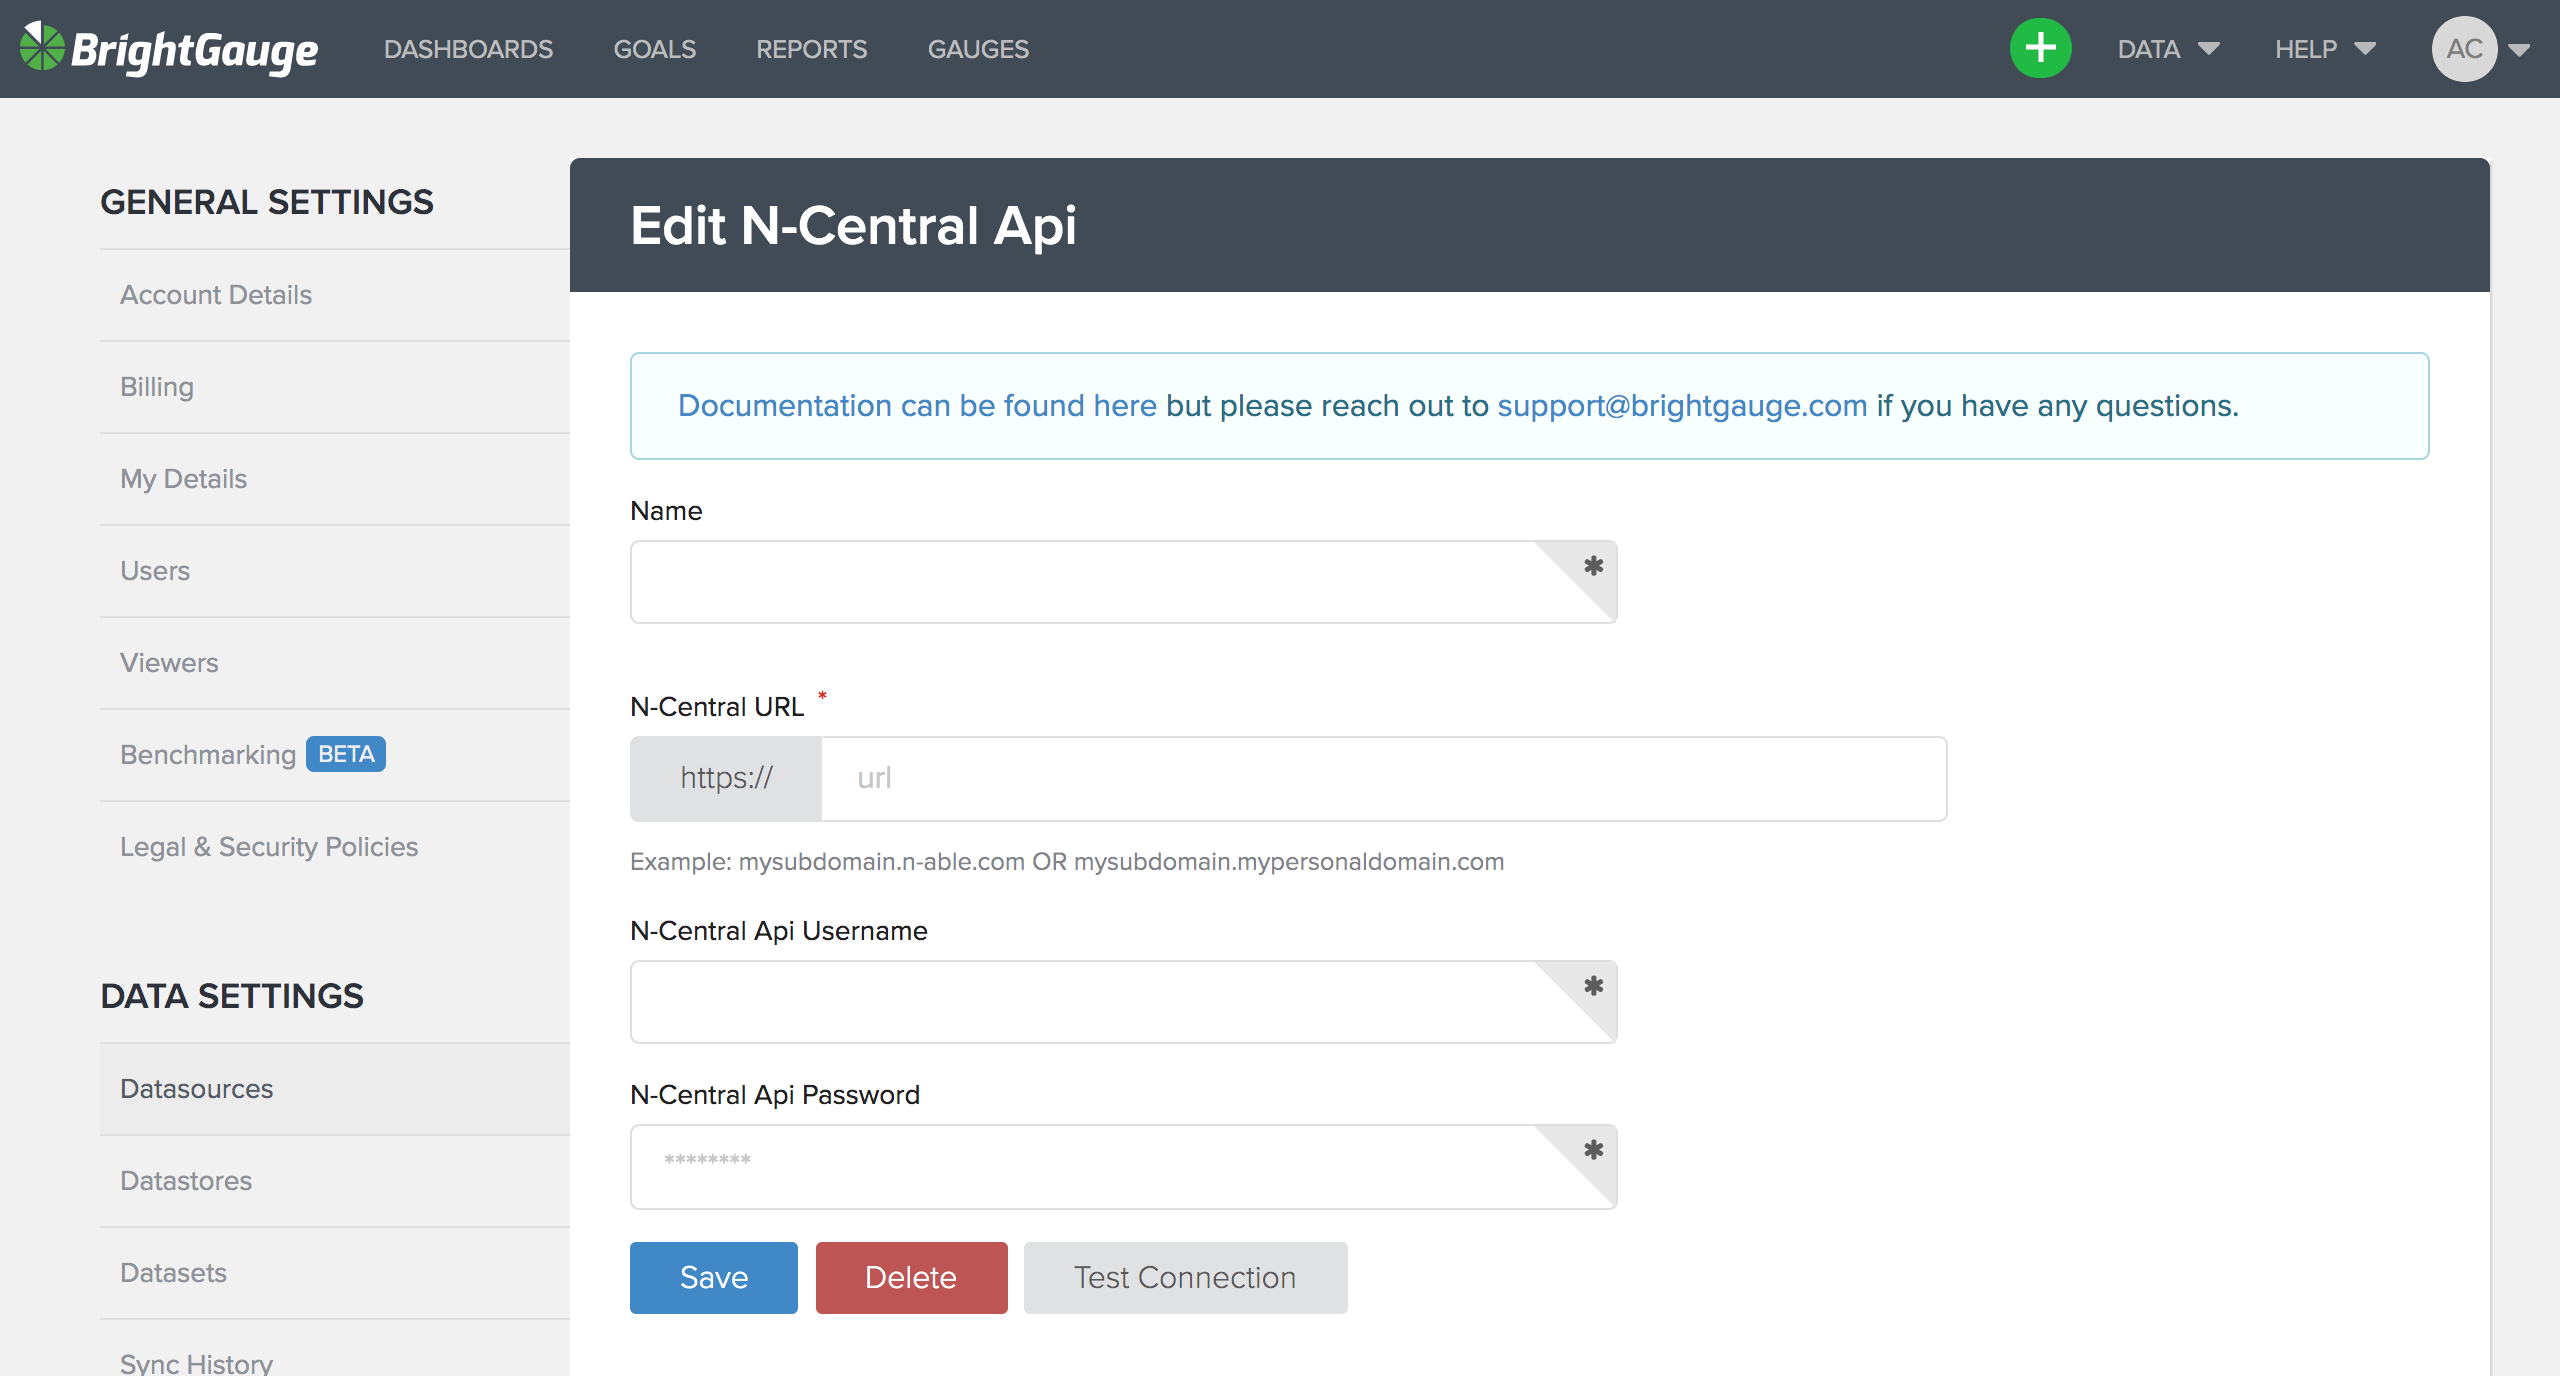This screenshot has width=2560, height=1376.
Task: Click the 'DATA SETTINGS' heading
Action: click(x=232, y=996)
